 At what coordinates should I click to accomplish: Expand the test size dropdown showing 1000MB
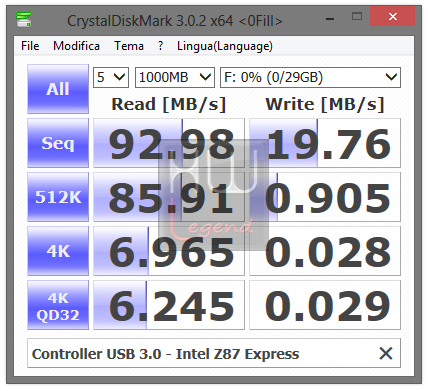tap(174, 77)
